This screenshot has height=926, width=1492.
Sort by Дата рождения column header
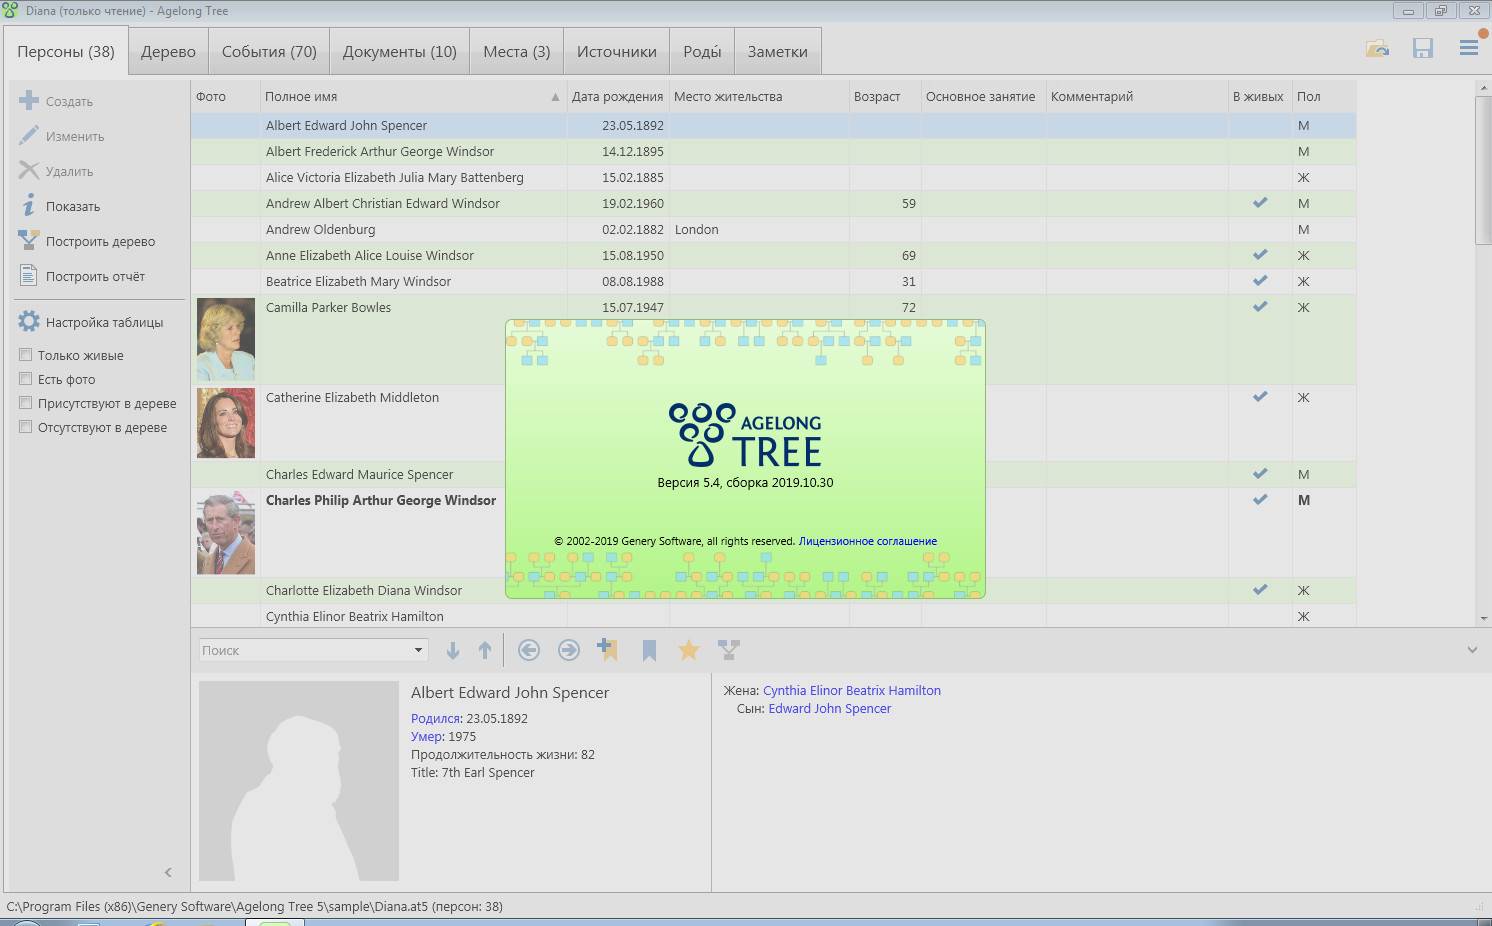point(617,97)
